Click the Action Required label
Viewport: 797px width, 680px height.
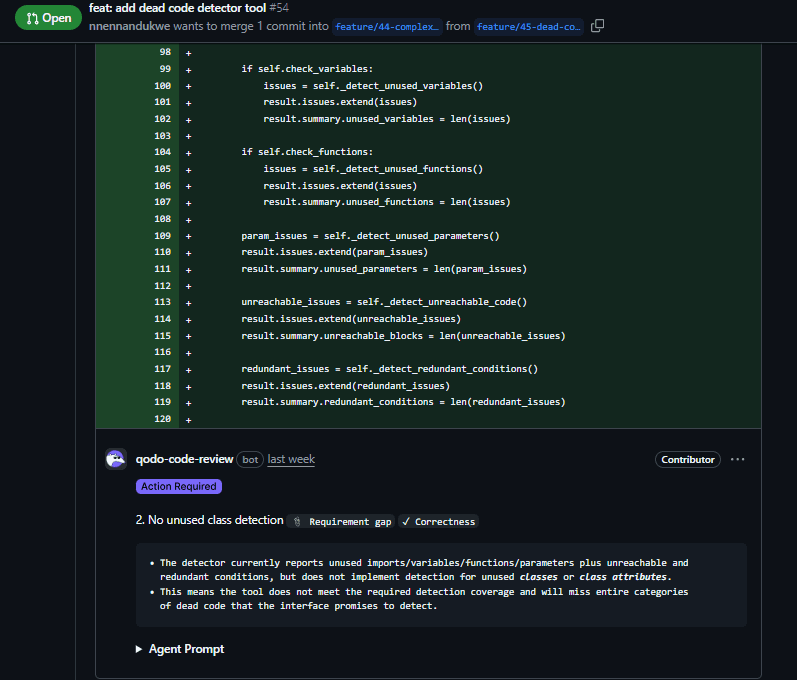click(x=178, y=486)
